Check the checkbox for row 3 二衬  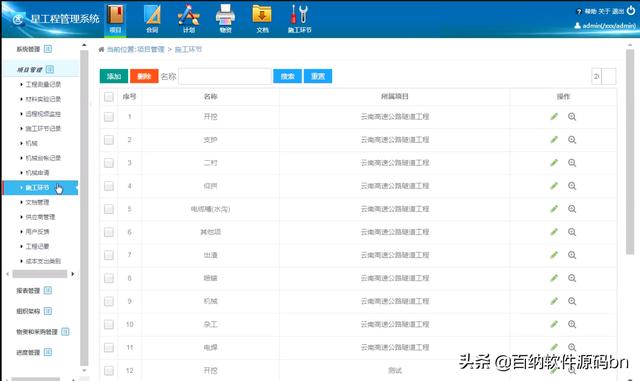click(x=109, y=163)
